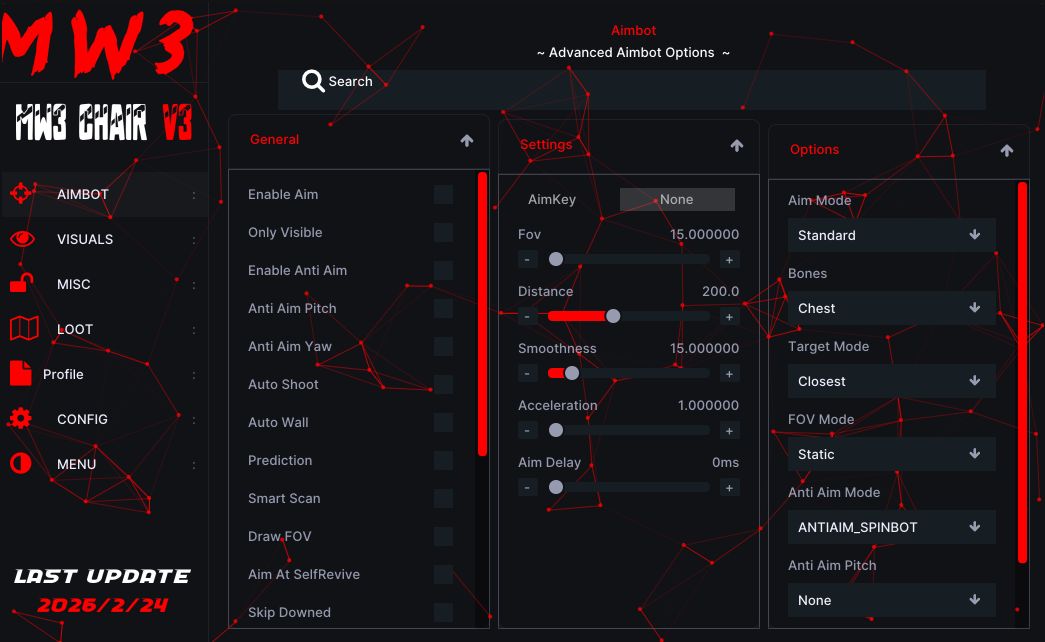This screenshot has height=642, width=1045.
Task: Collapse the Settings panel arrow
Action: coord(736,145)
